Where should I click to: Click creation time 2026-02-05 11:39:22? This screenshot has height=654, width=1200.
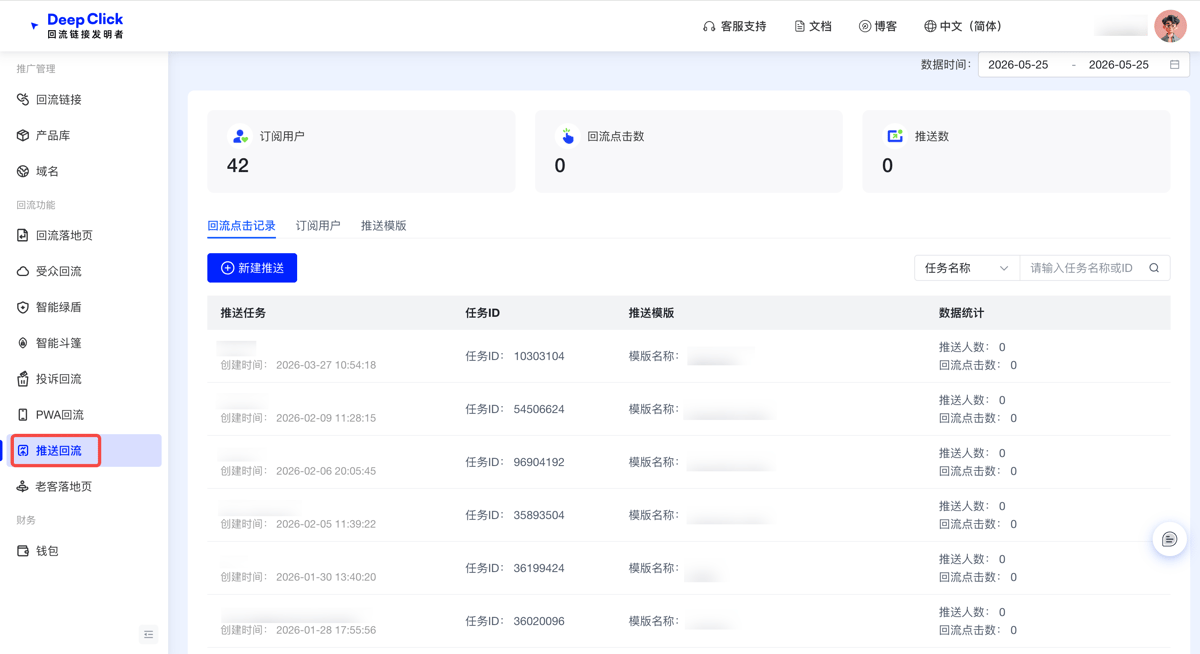(326, 524)
